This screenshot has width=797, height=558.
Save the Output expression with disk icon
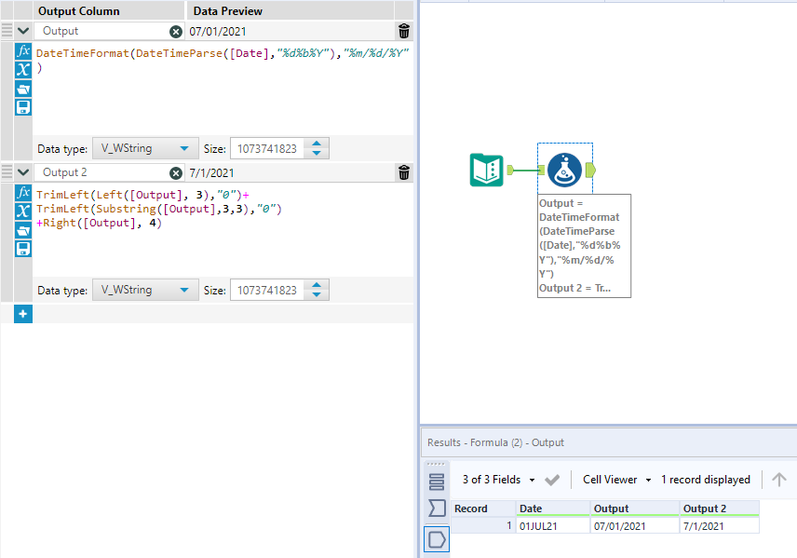(x=23, y=107)
